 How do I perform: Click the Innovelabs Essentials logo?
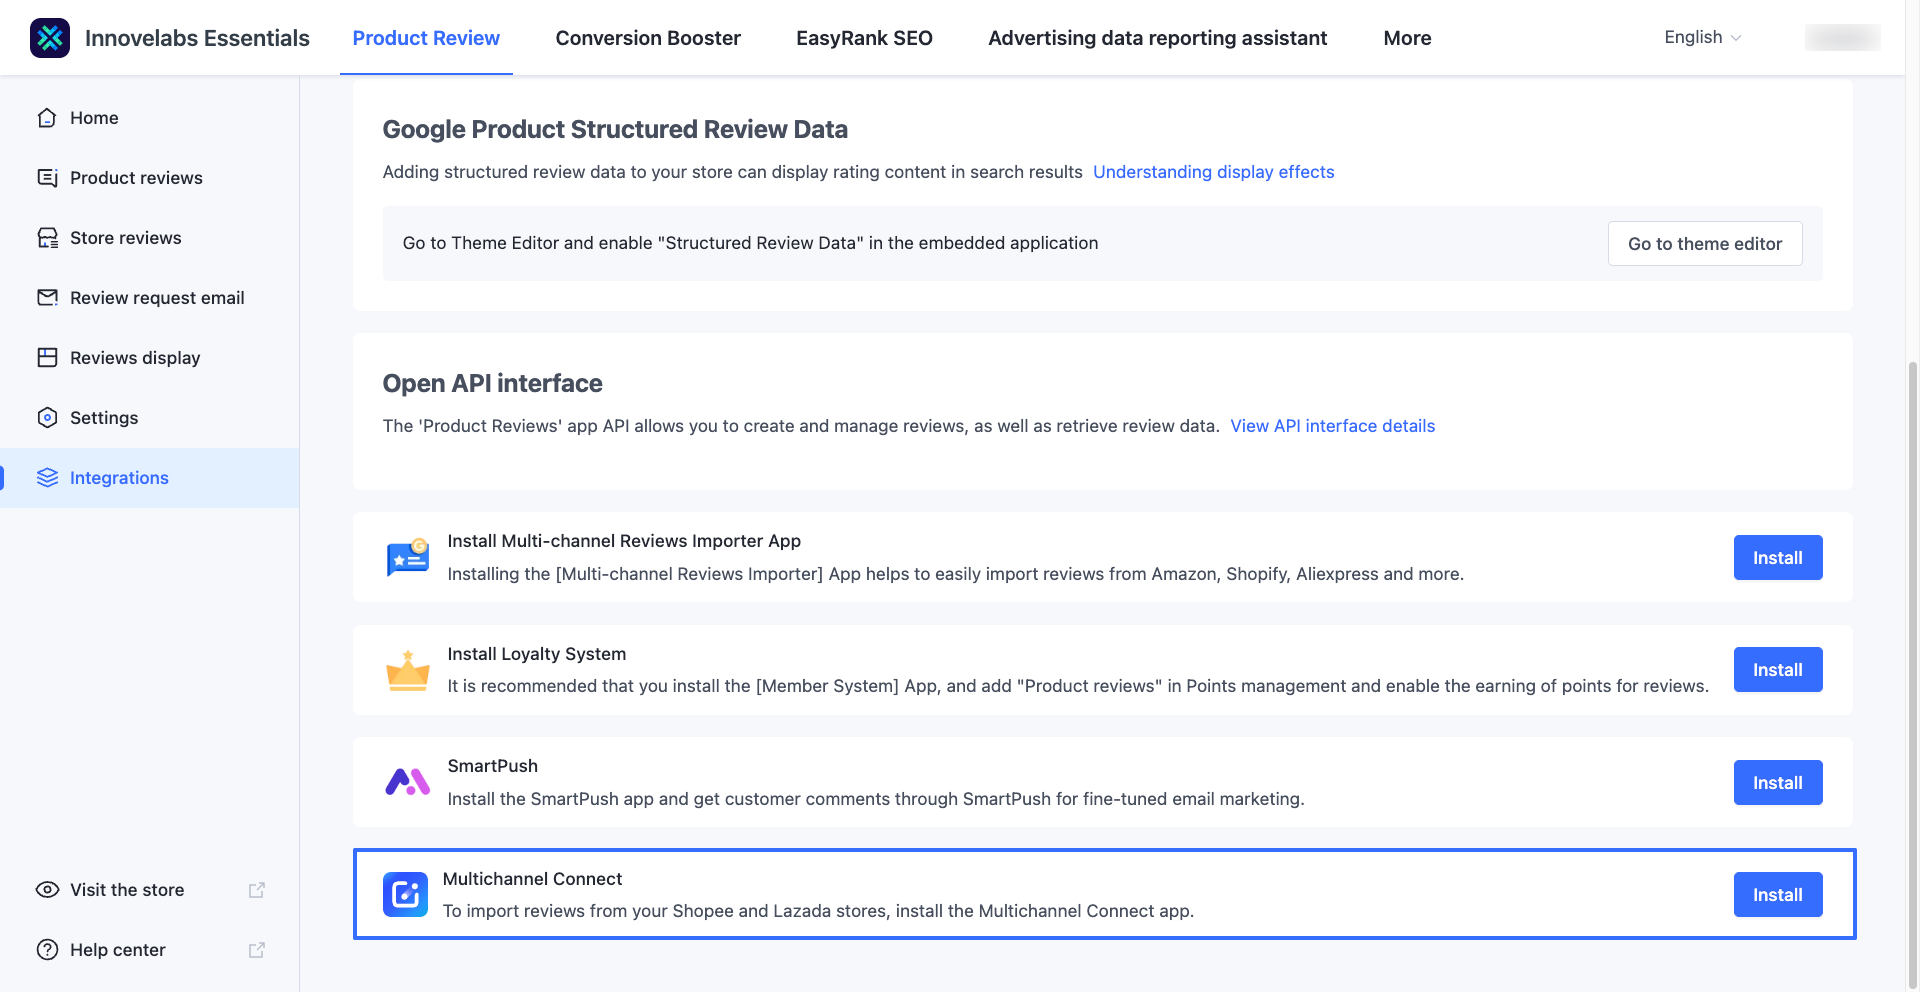tap(50, 37)
